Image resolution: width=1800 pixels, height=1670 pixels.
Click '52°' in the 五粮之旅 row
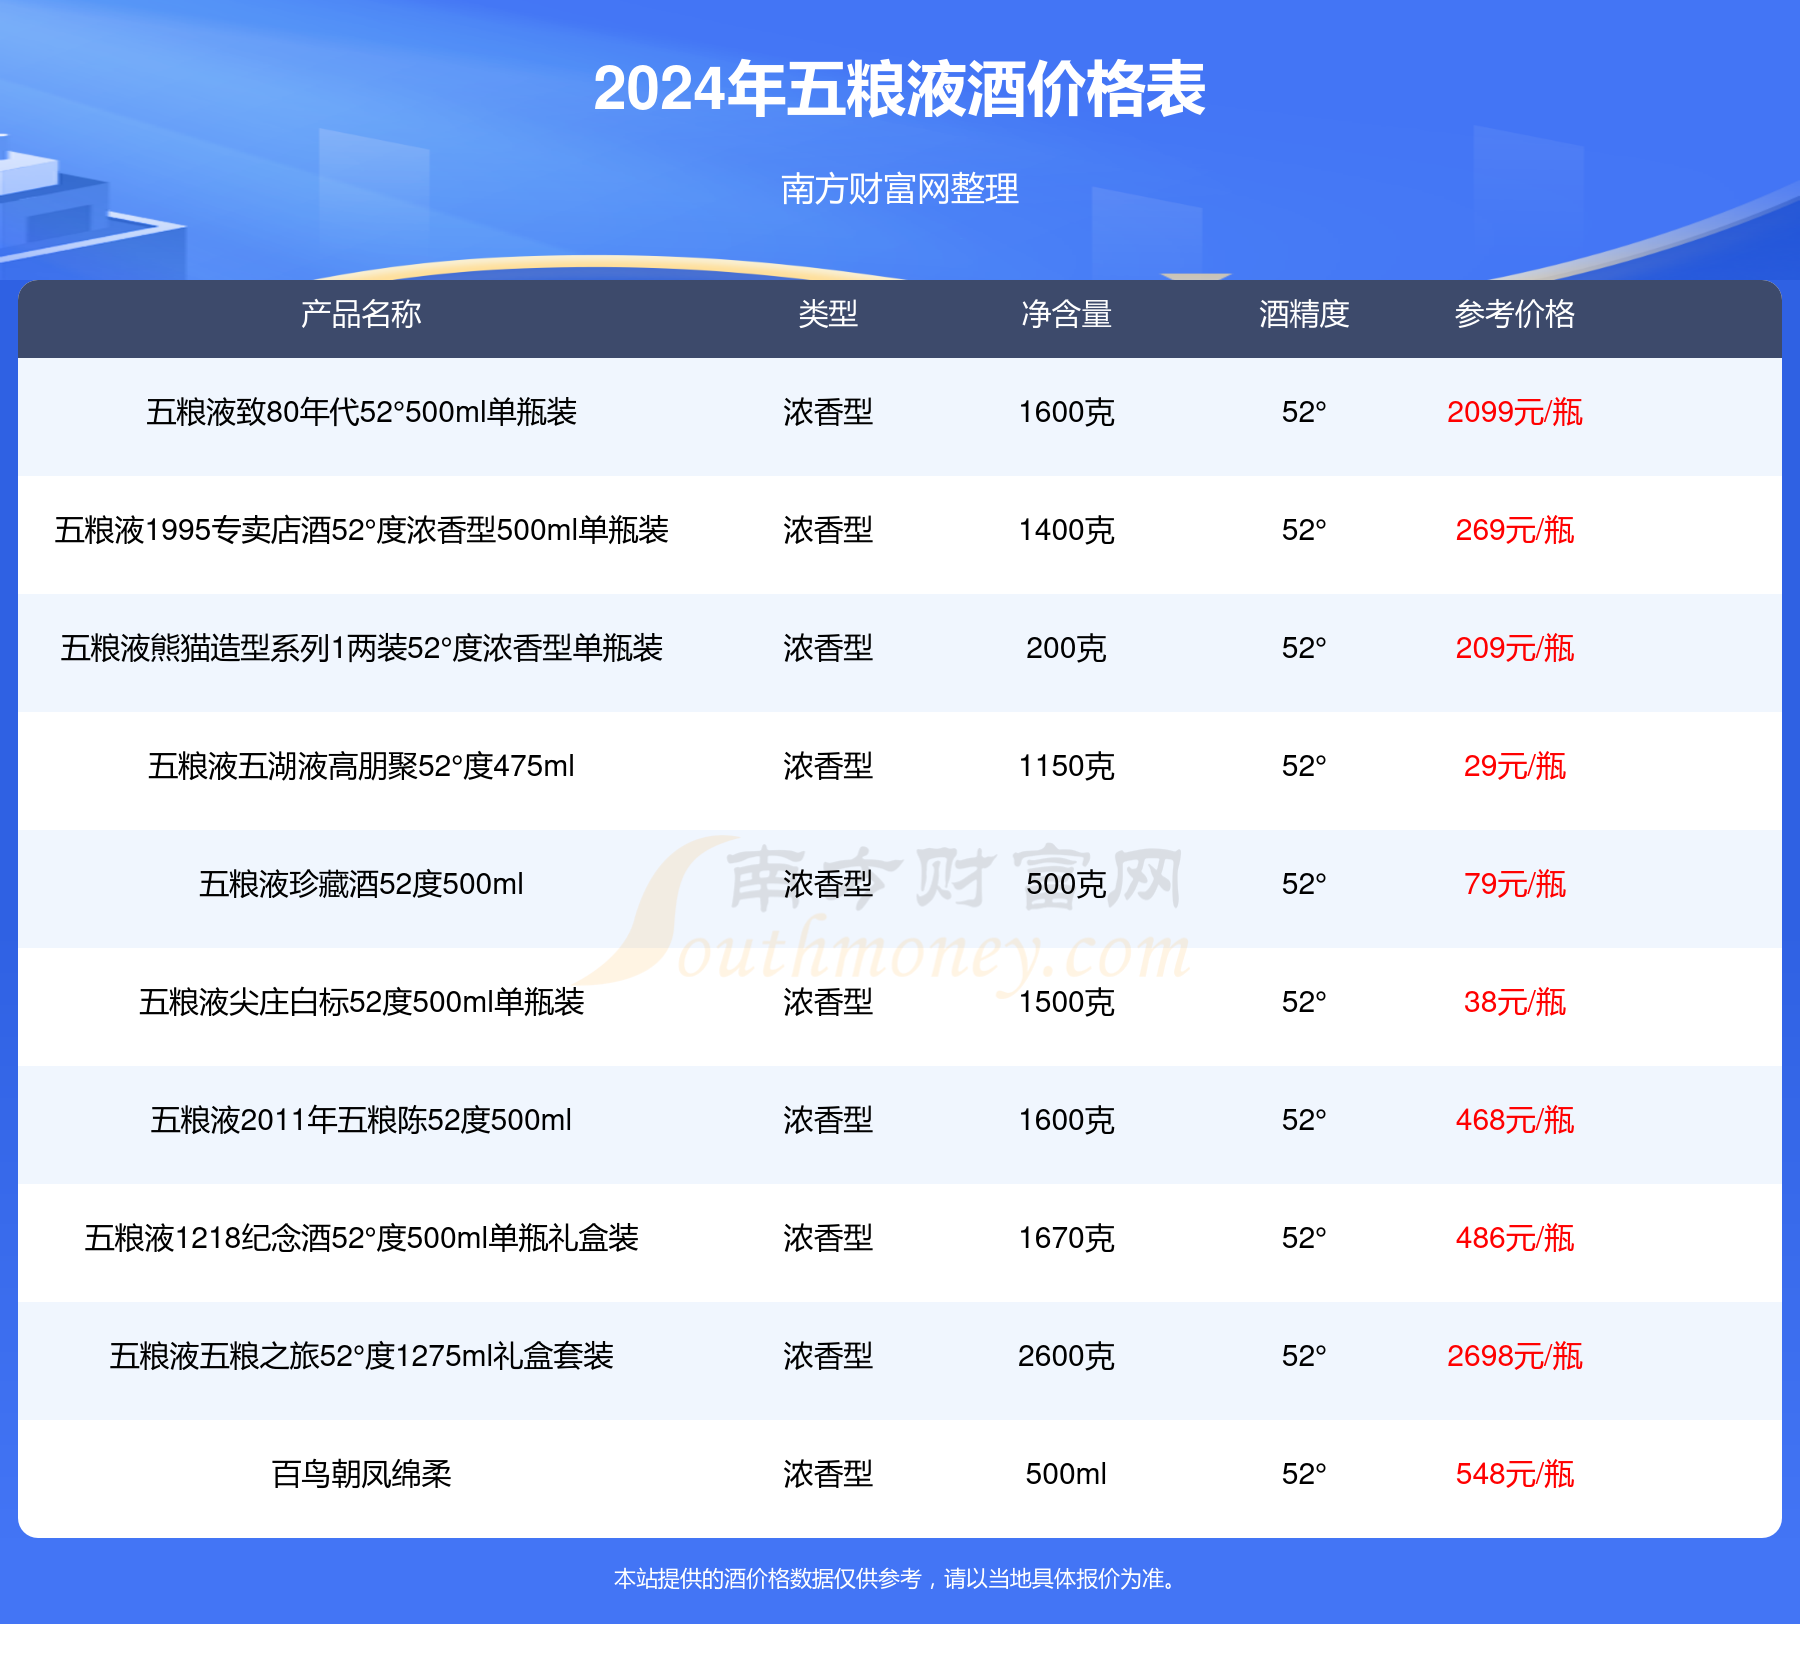pyautogui.click(x=1304, y=1356)
